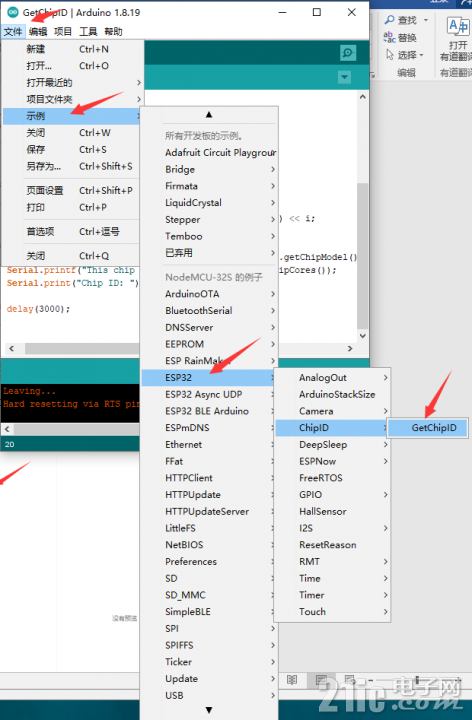This screenshot has width=472, height=720.
Task: Open ESPmDNS examples
Action: 208,428
